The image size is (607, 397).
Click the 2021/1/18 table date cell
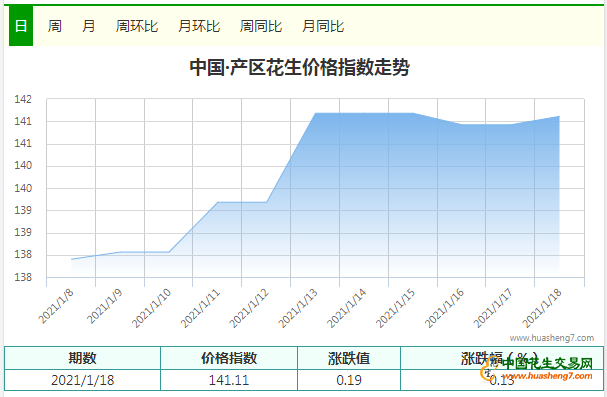(82, 380)
